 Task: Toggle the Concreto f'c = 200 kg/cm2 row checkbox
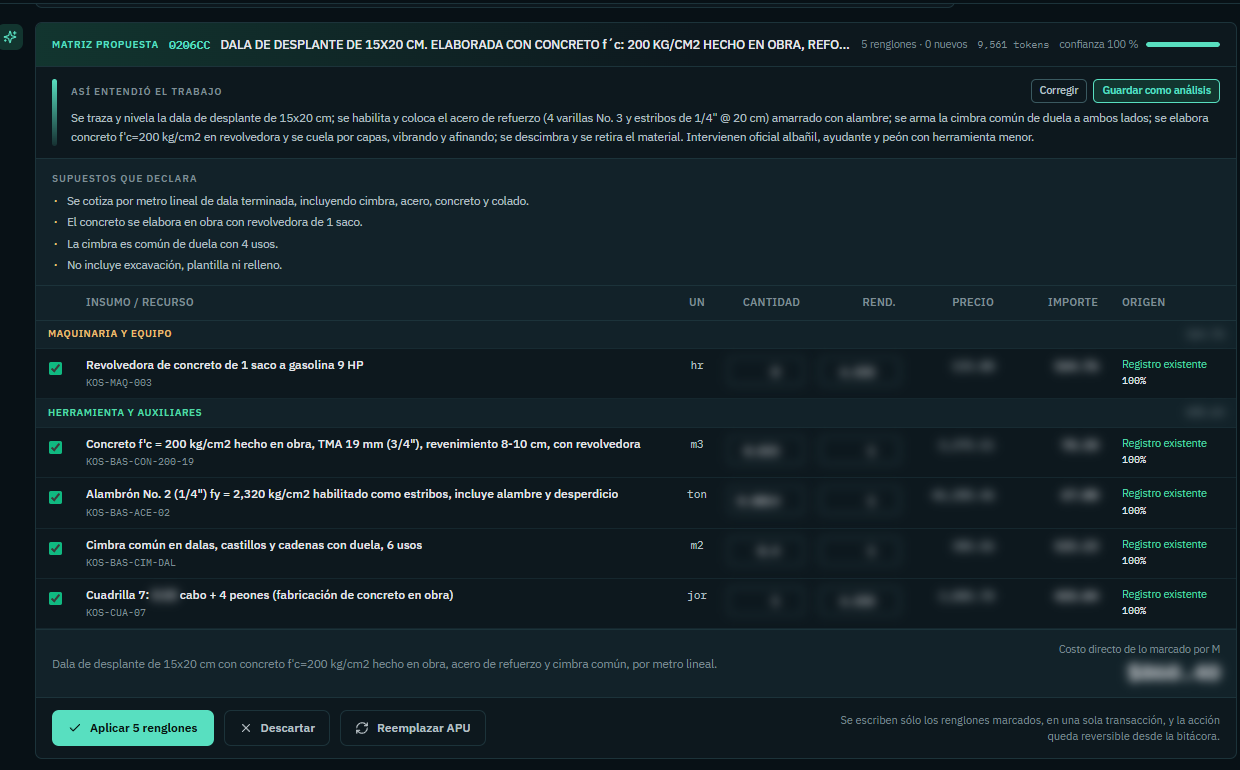(56, 448)
